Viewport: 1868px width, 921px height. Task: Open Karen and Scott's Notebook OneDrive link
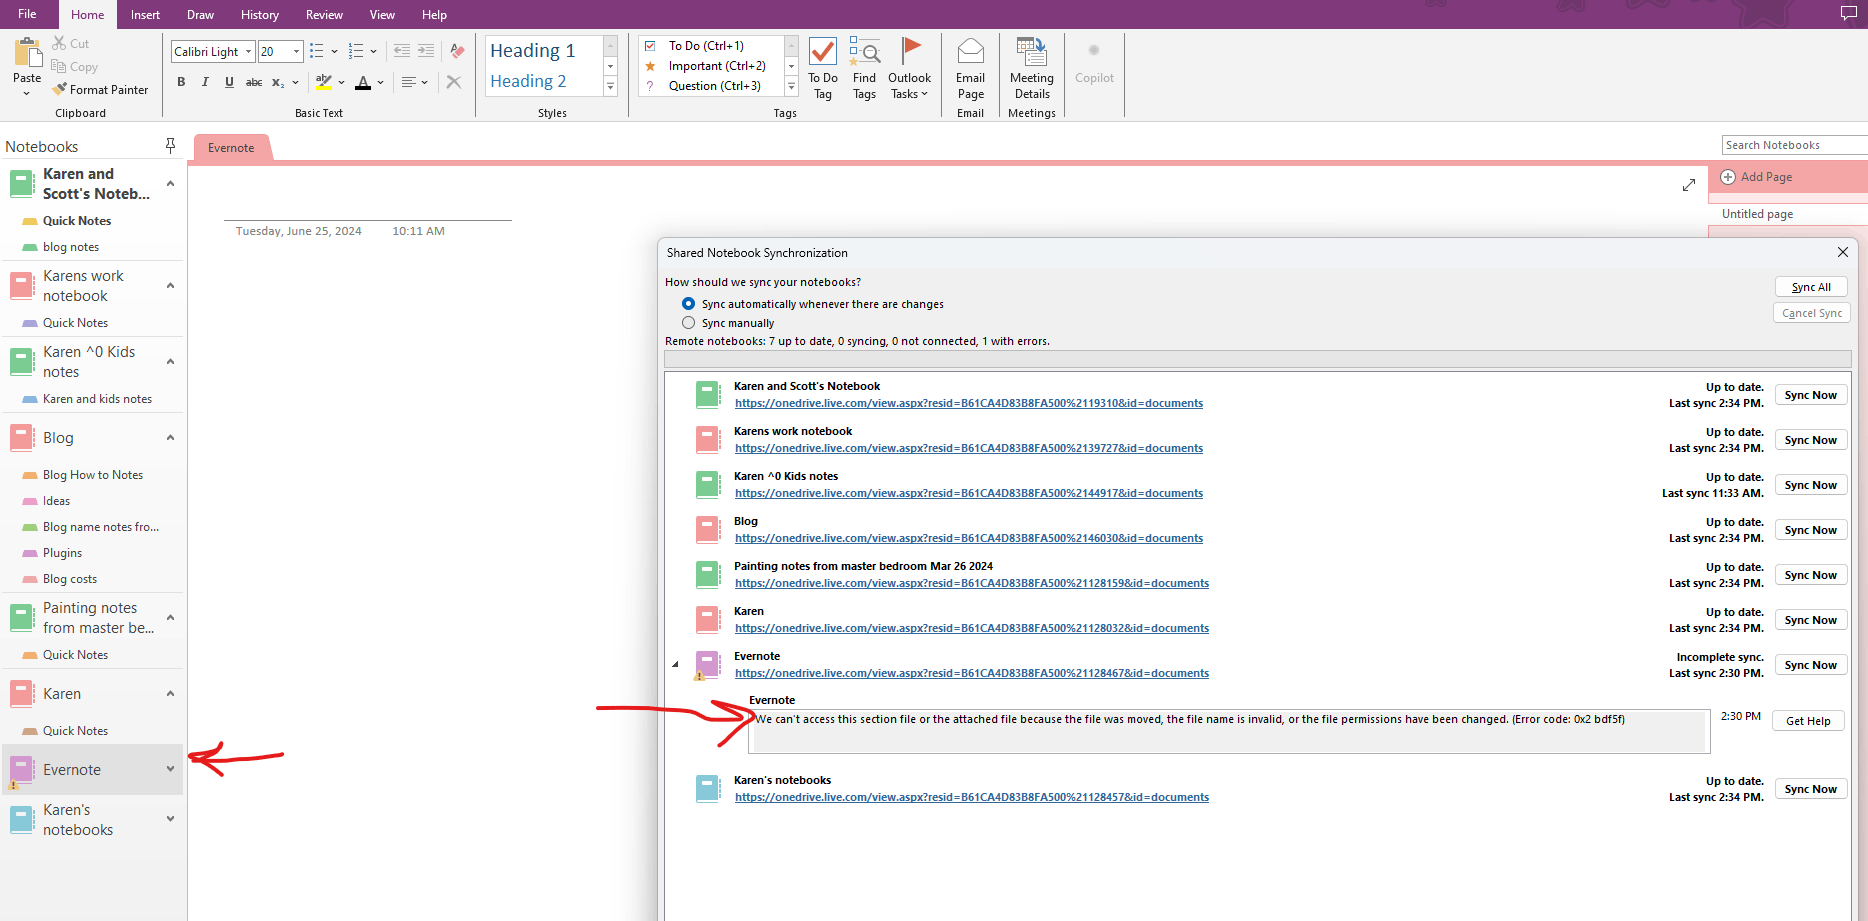click(969, 403)
